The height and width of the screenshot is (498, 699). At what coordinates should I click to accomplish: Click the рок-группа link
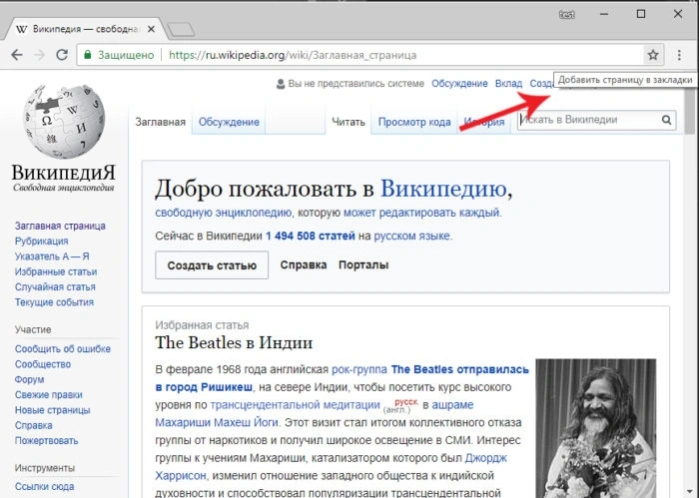[x=359, y=370]
